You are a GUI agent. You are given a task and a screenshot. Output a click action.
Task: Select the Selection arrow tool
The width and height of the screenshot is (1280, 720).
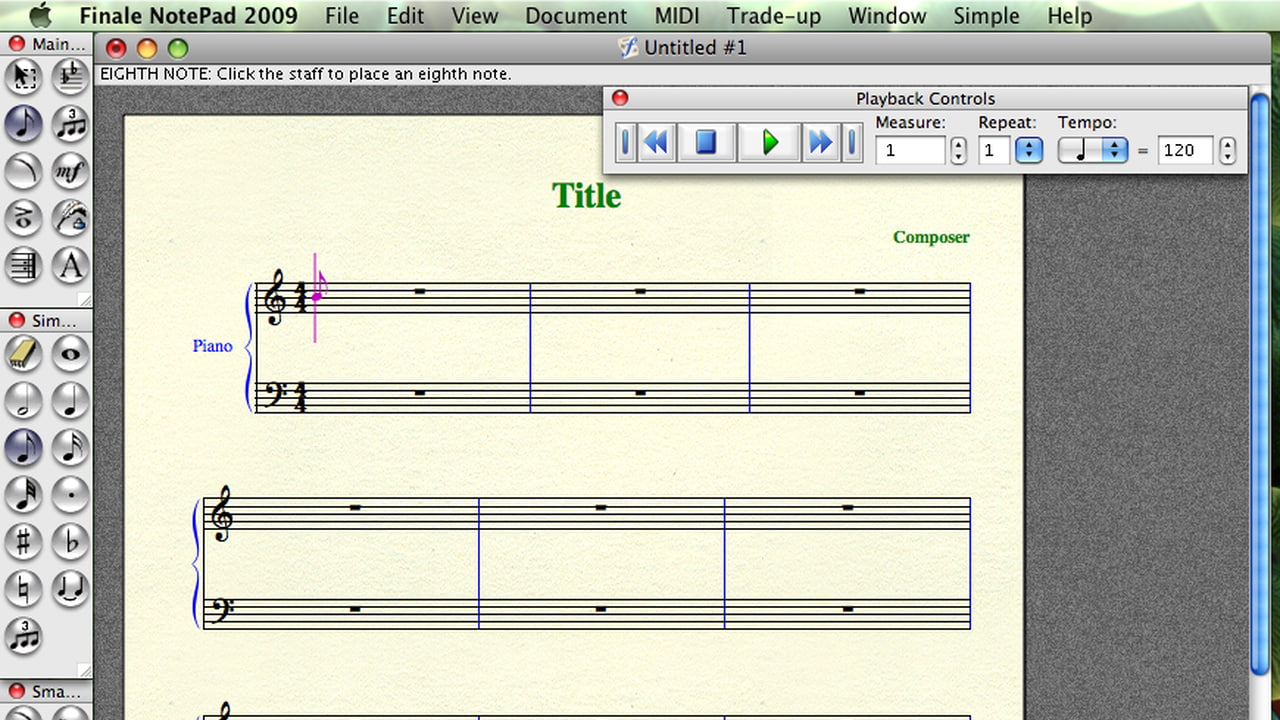coord(23,76)
